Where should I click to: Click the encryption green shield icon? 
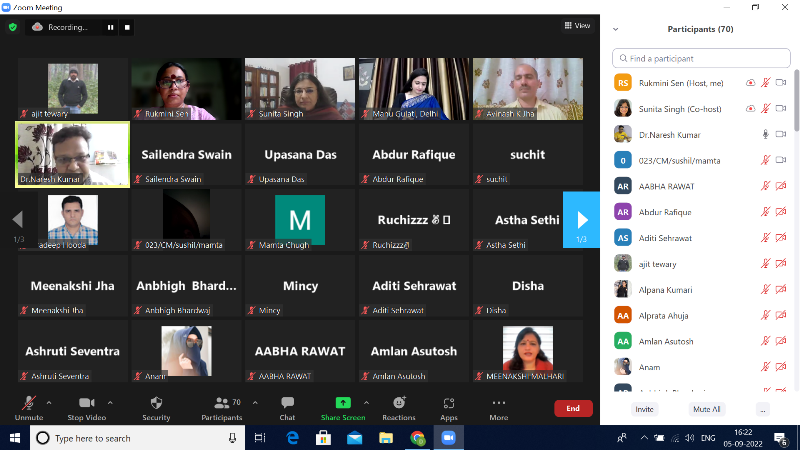coord(13,27)
